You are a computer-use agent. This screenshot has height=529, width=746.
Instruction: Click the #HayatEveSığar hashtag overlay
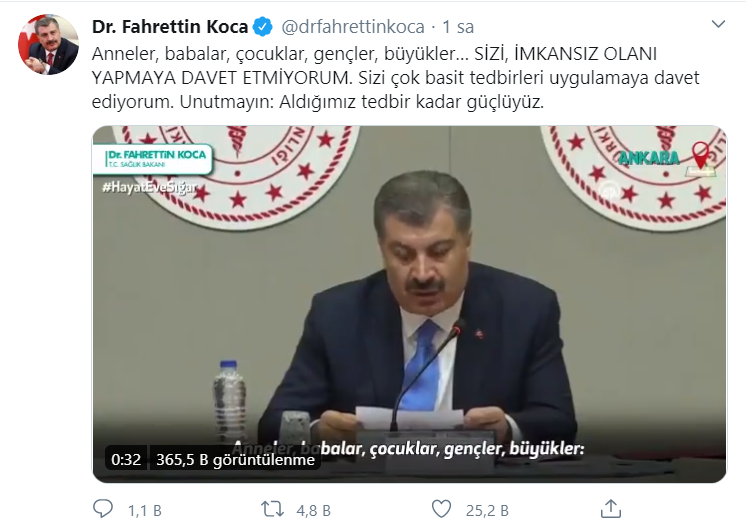pyautogui.click(x=149, y=187)
